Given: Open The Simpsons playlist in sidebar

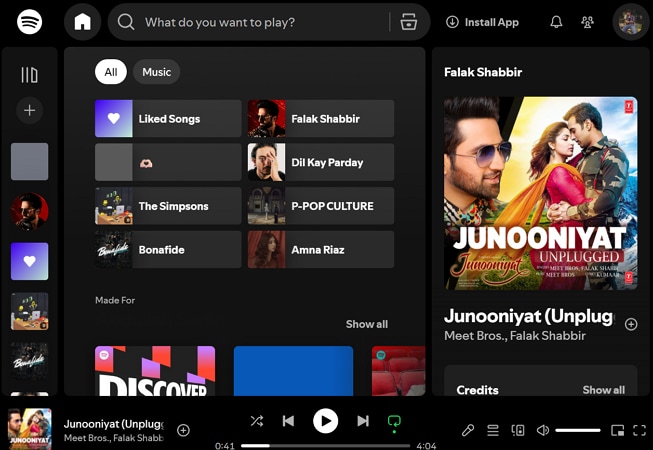Looking at the screenshot, I should [29, 311].
